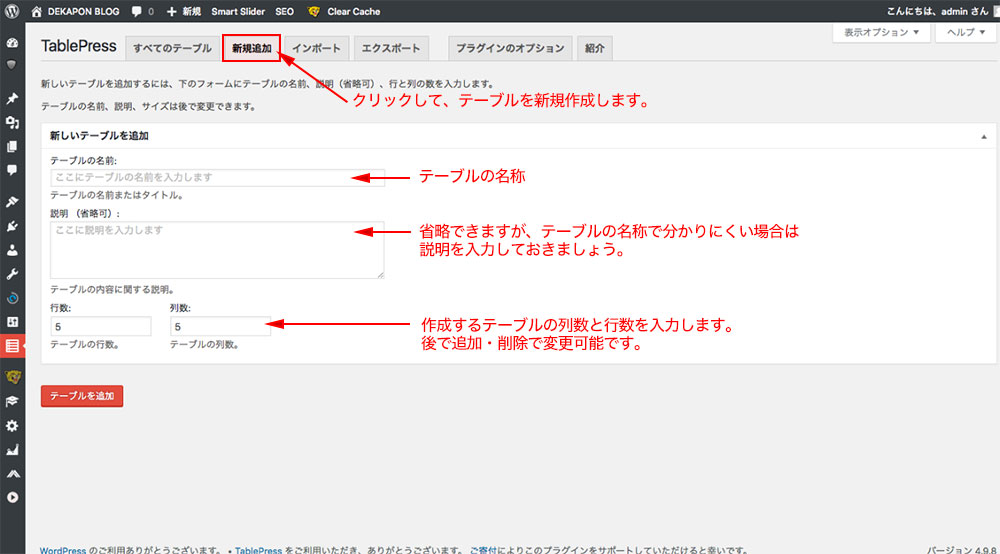1000x554 pixels.
Task: Open the WordPress footer link
Action: [62, 550]
